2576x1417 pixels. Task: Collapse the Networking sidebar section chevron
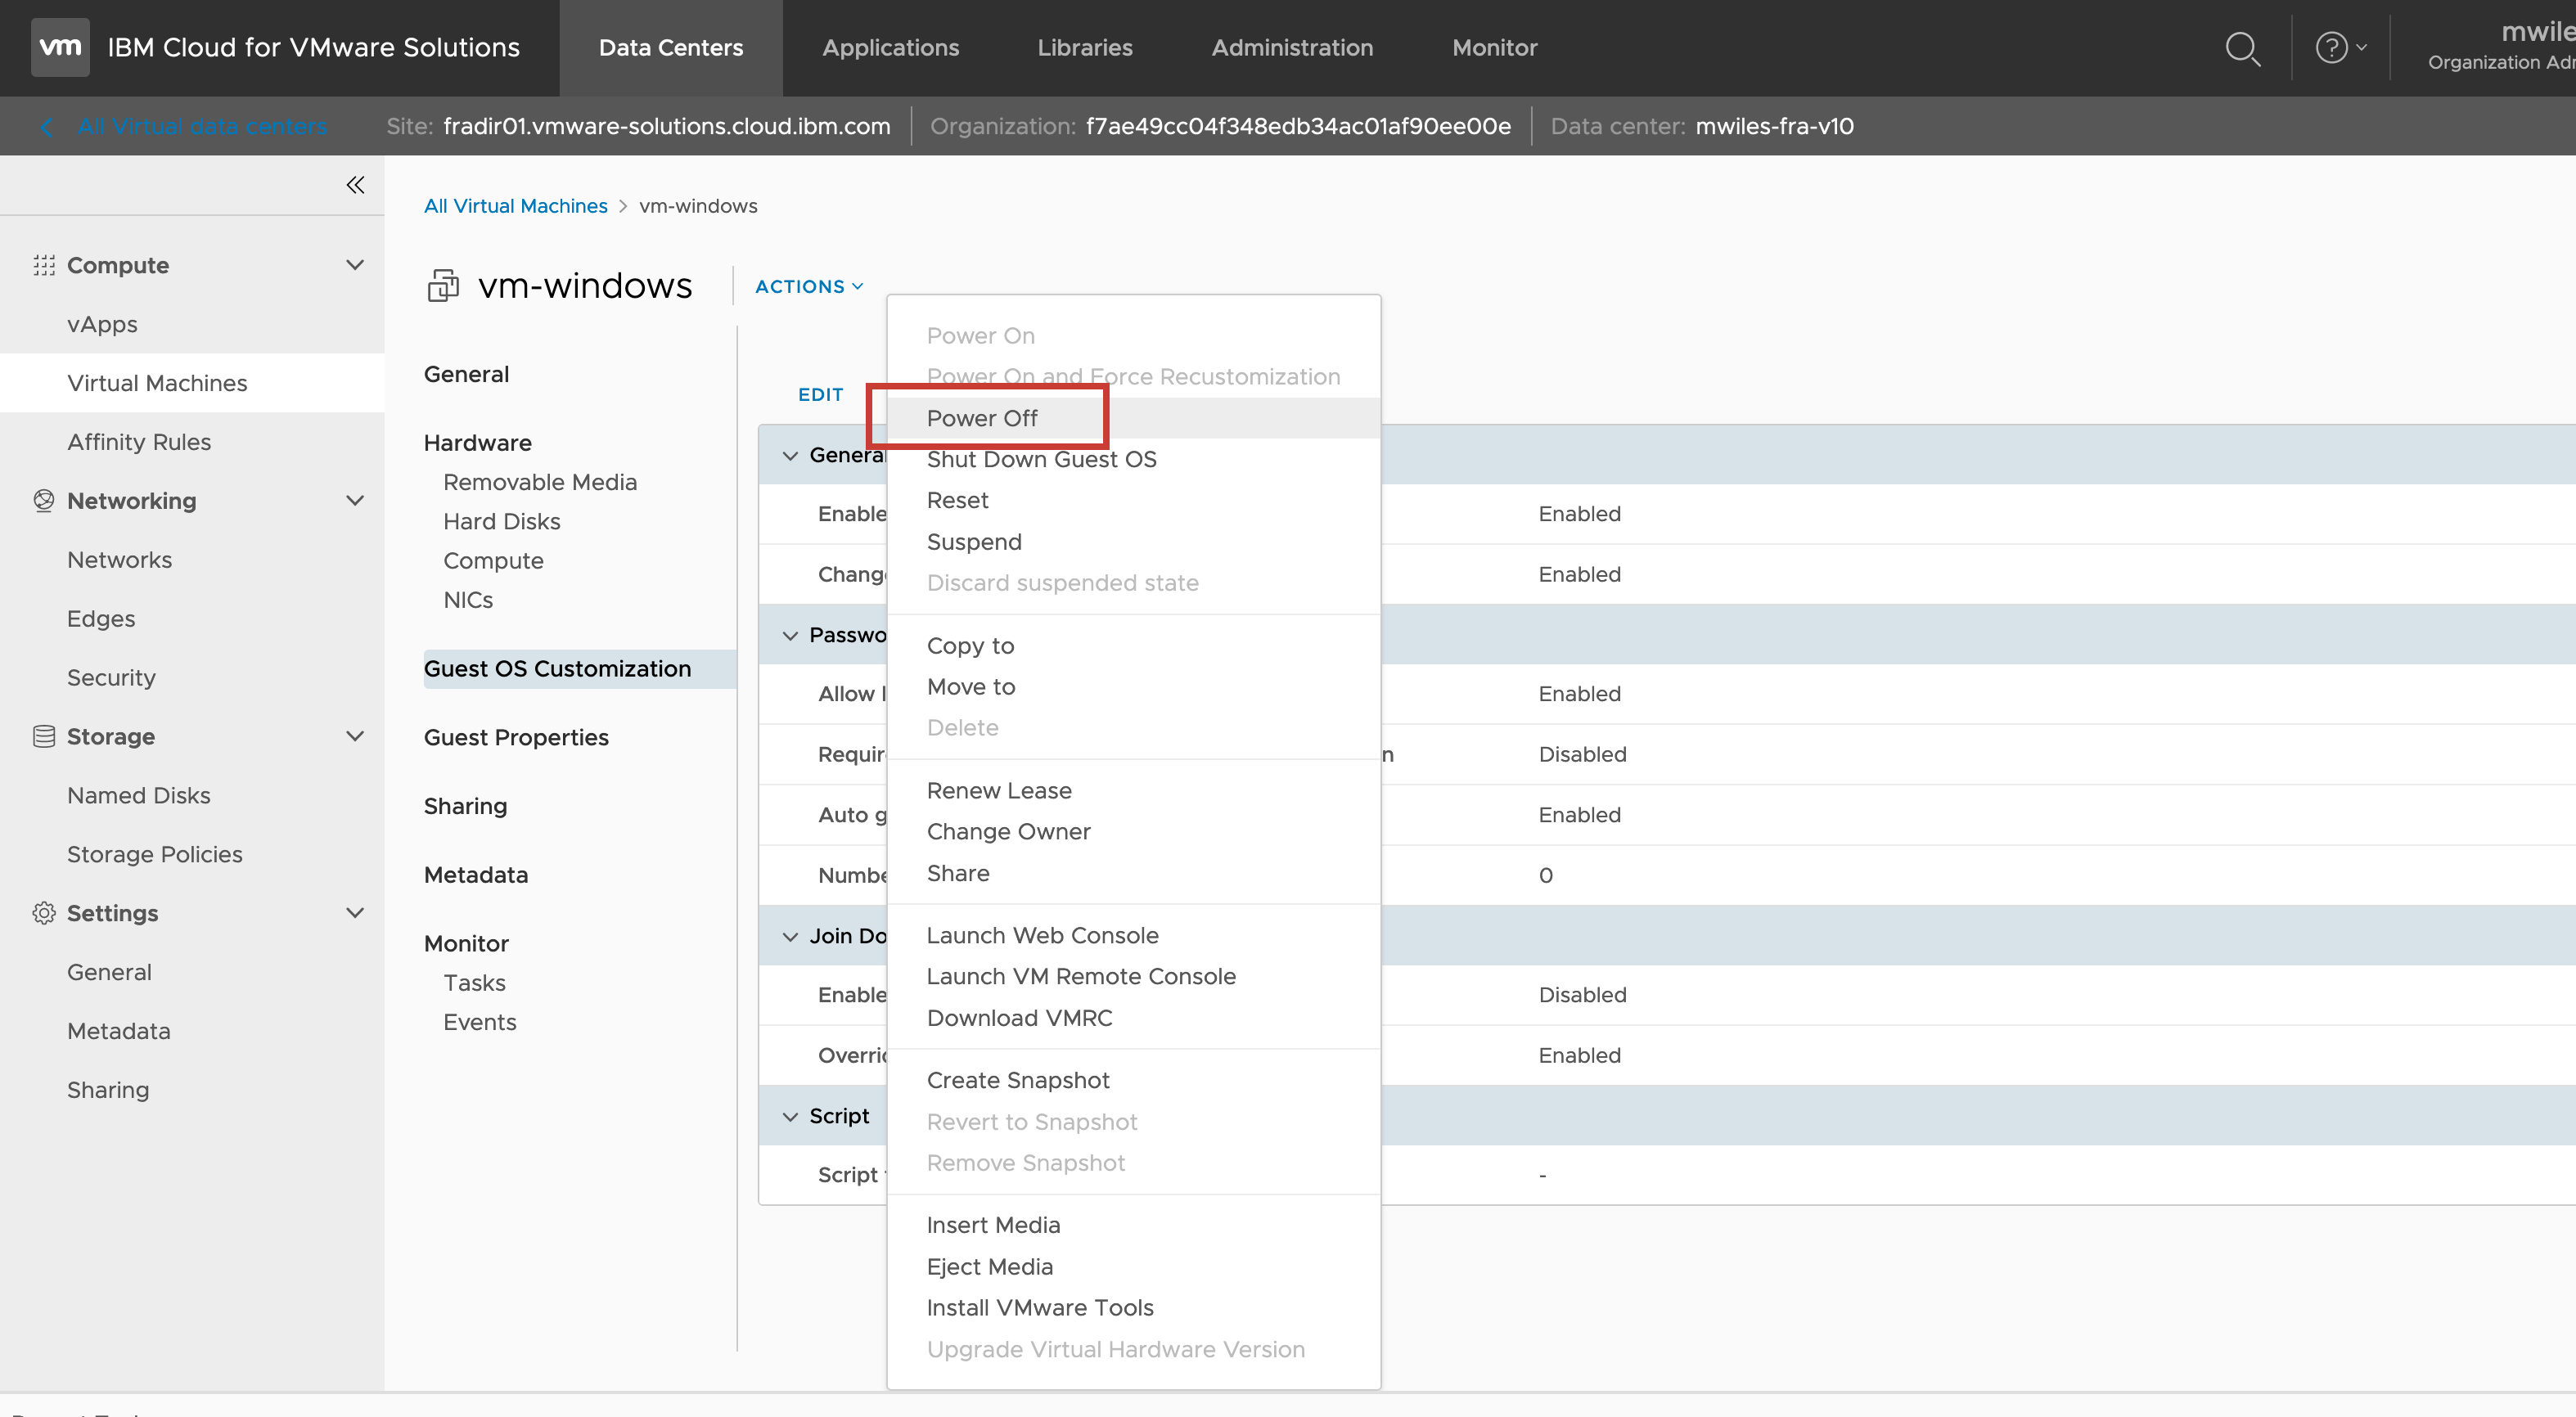tap(354, 500)
